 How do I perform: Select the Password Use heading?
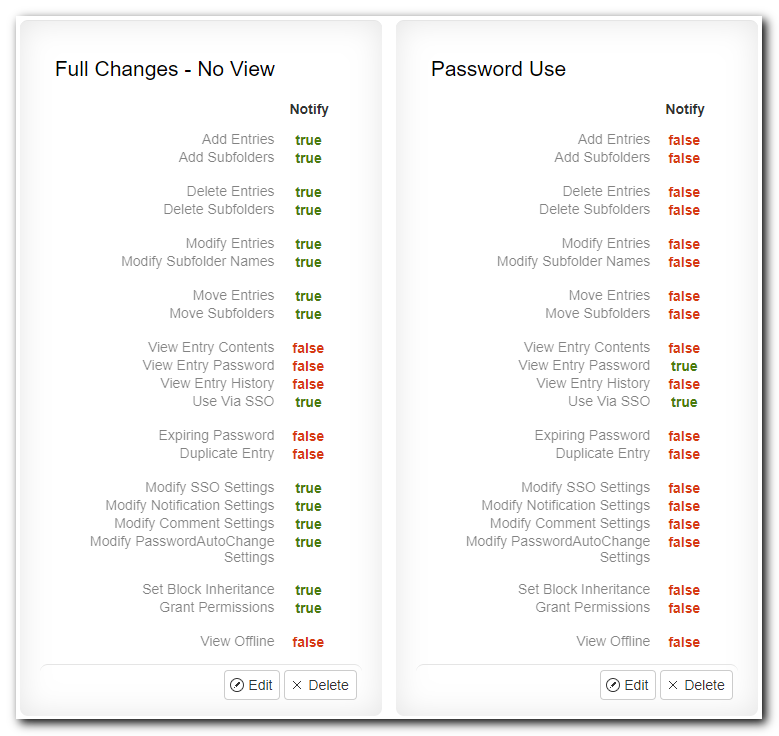[498, 69]
